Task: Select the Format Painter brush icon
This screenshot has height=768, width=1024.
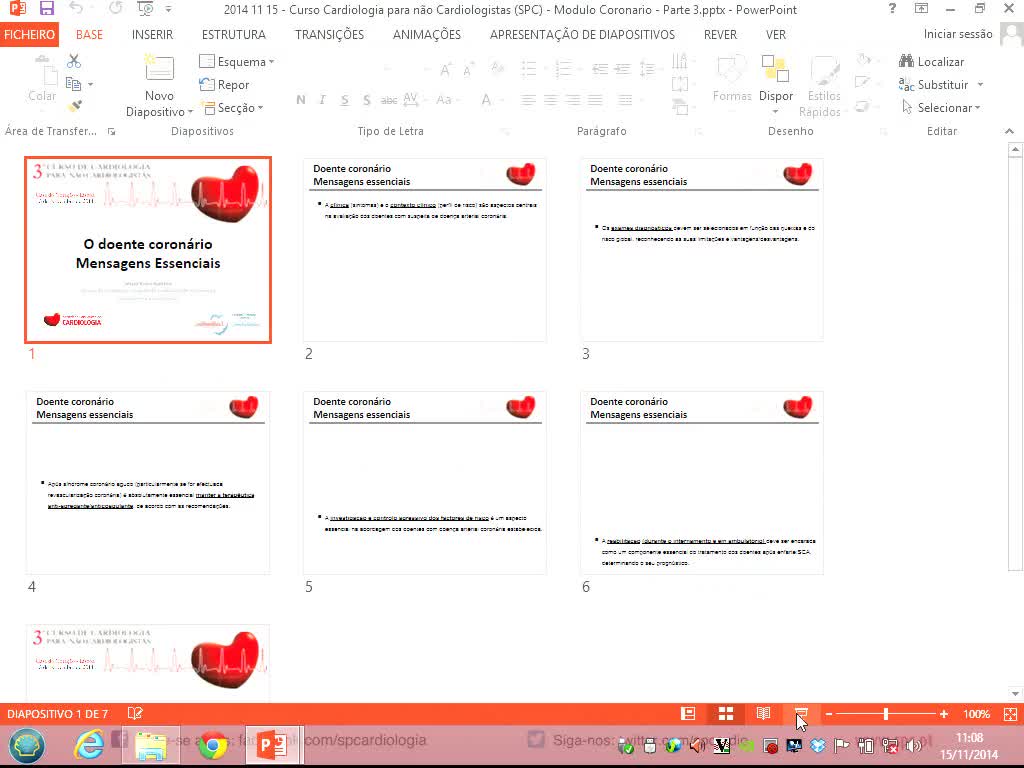Action: (74, 106)
